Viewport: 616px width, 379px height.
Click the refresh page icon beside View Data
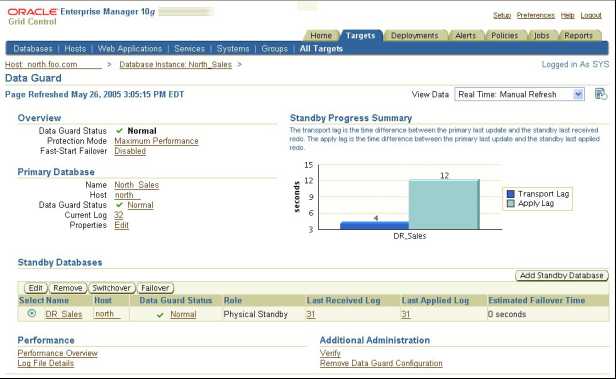point(601,94)
